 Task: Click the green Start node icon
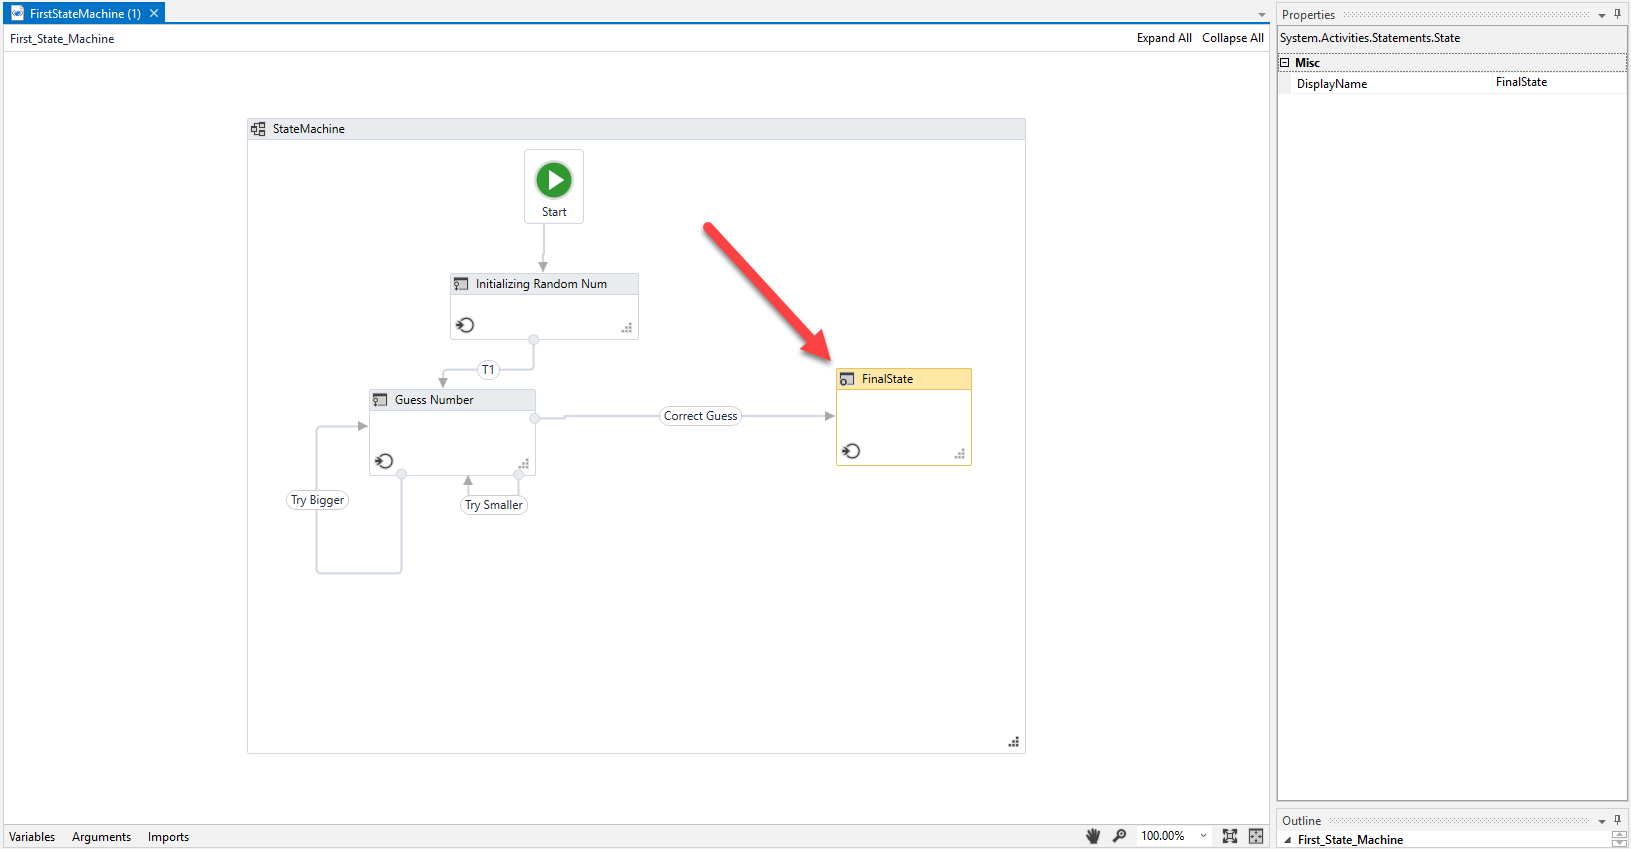(554, 180)
